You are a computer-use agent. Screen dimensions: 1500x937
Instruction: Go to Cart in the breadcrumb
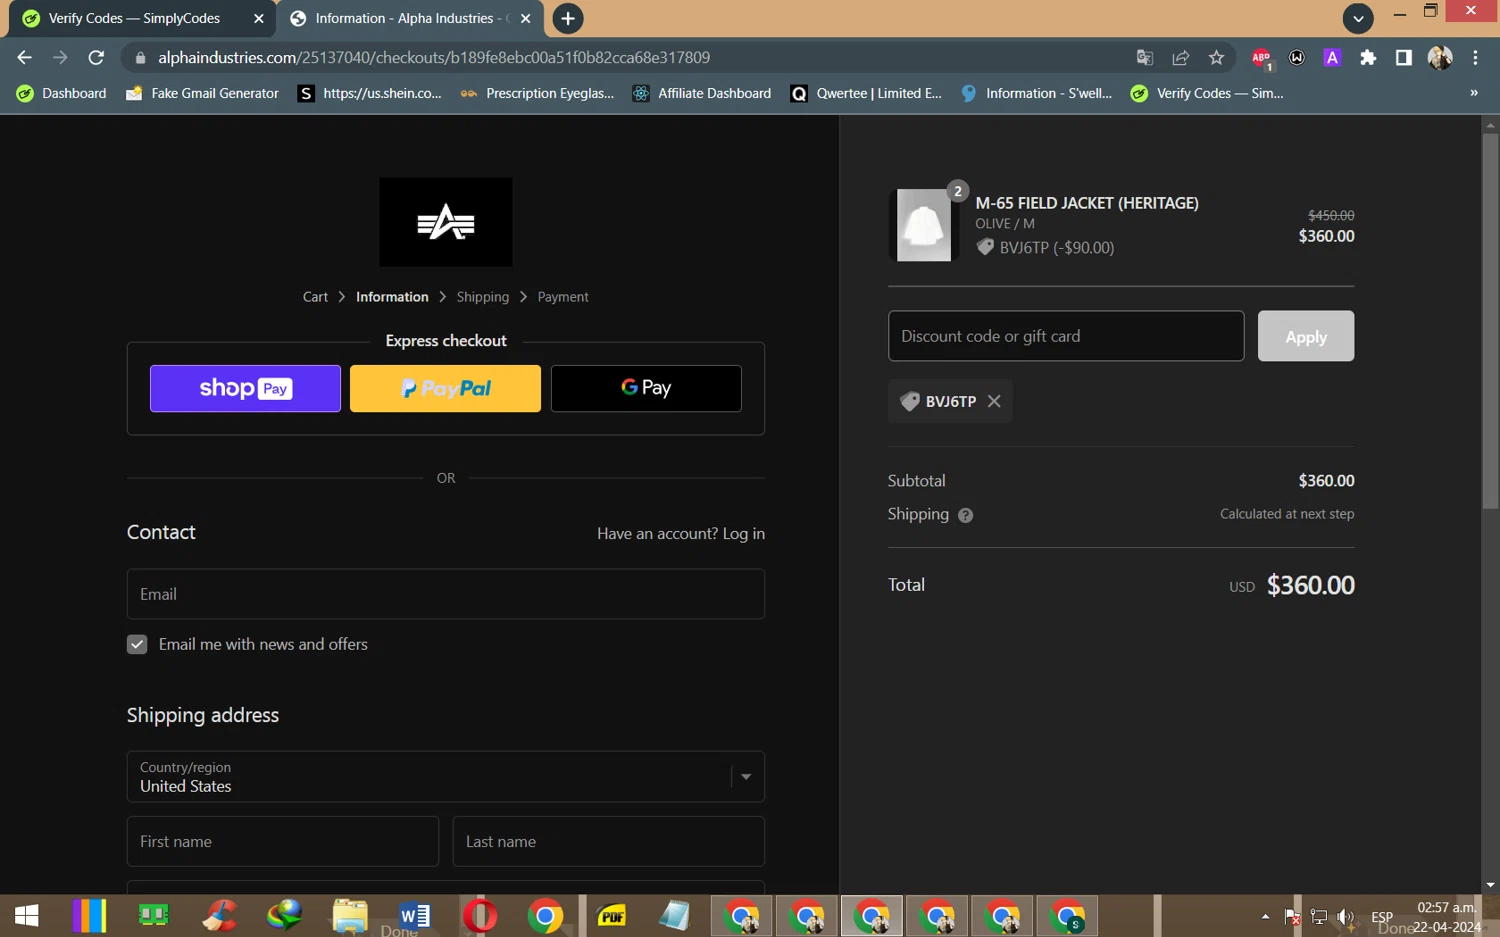pyautogui.click(x=315, y=297)
